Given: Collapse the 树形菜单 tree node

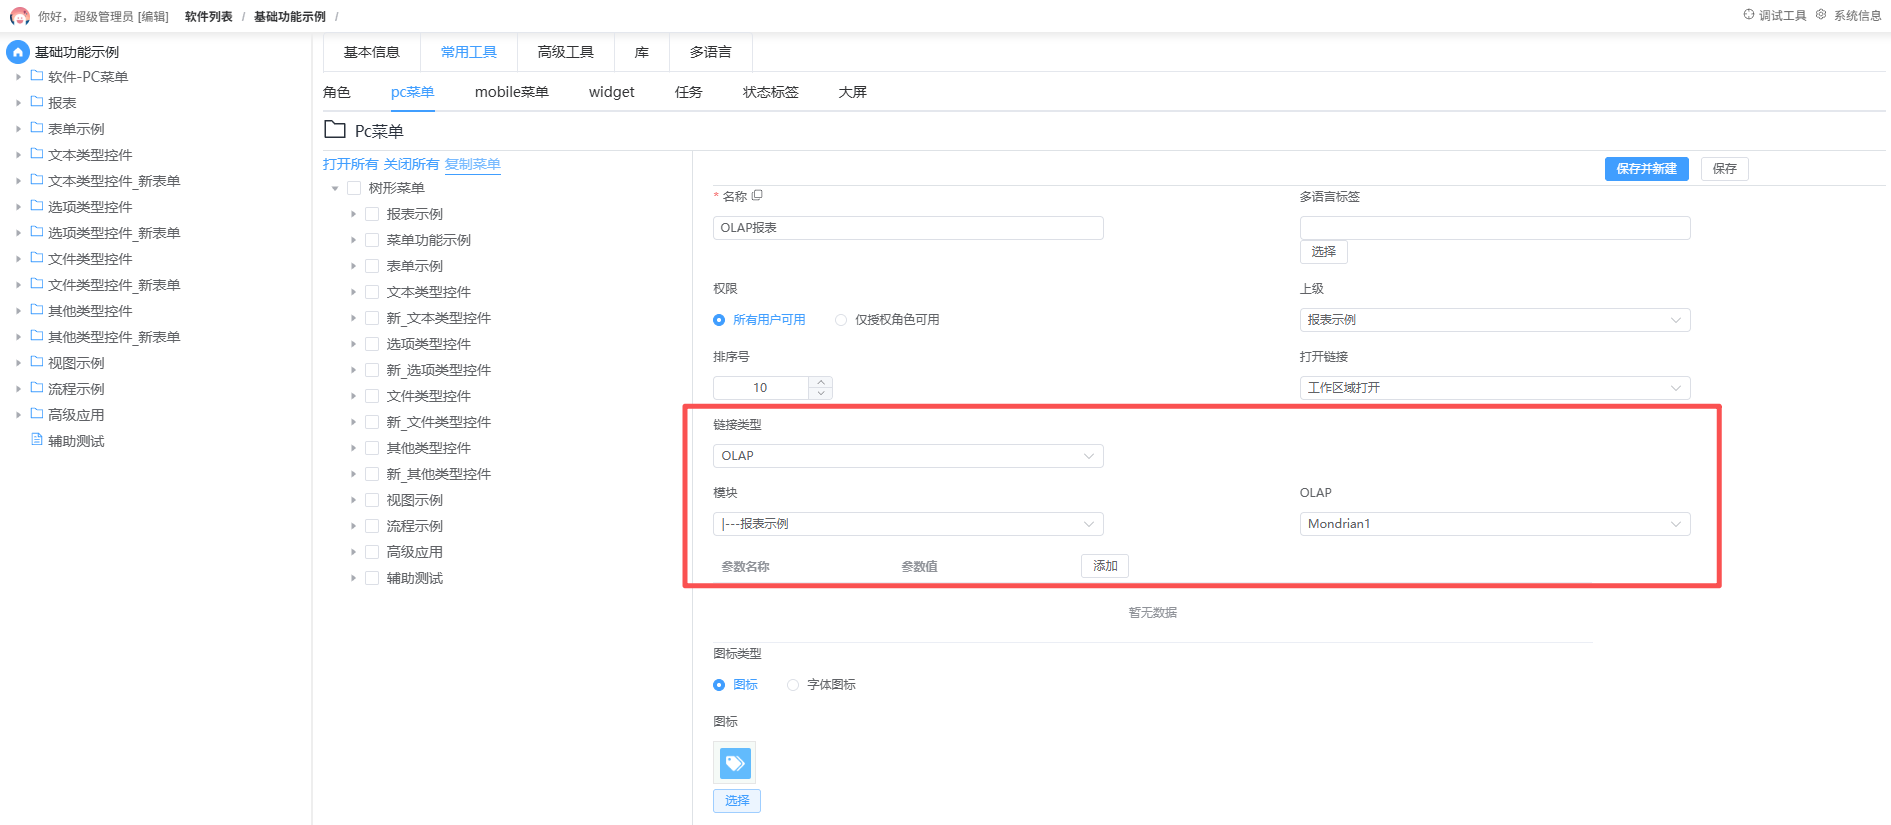Looking at the screenshot, I should [335, 188].
